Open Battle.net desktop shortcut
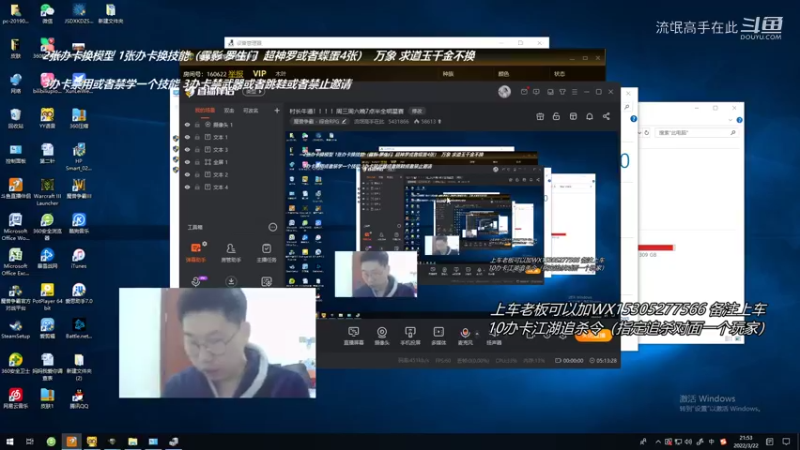 [79, 329]
